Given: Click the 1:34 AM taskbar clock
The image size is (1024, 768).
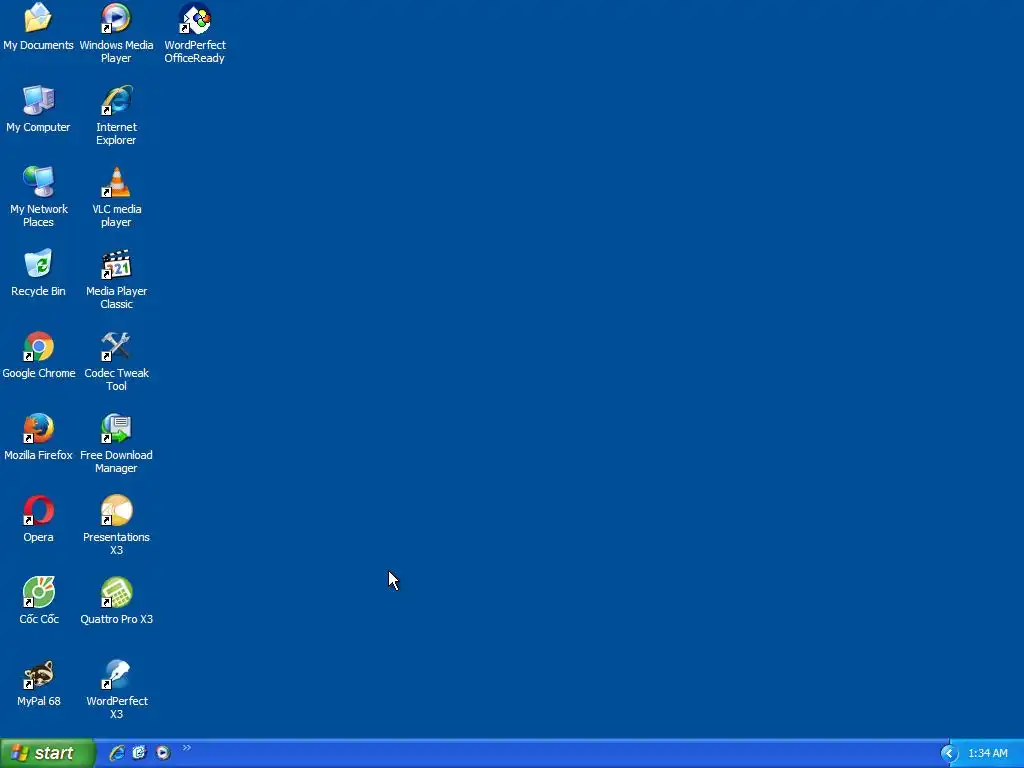Looking at the screenshot, I should pos(987,754).
